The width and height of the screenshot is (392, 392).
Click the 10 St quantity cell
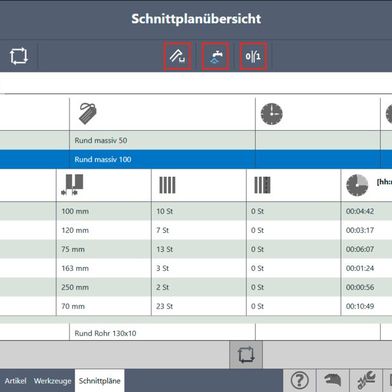199,211
